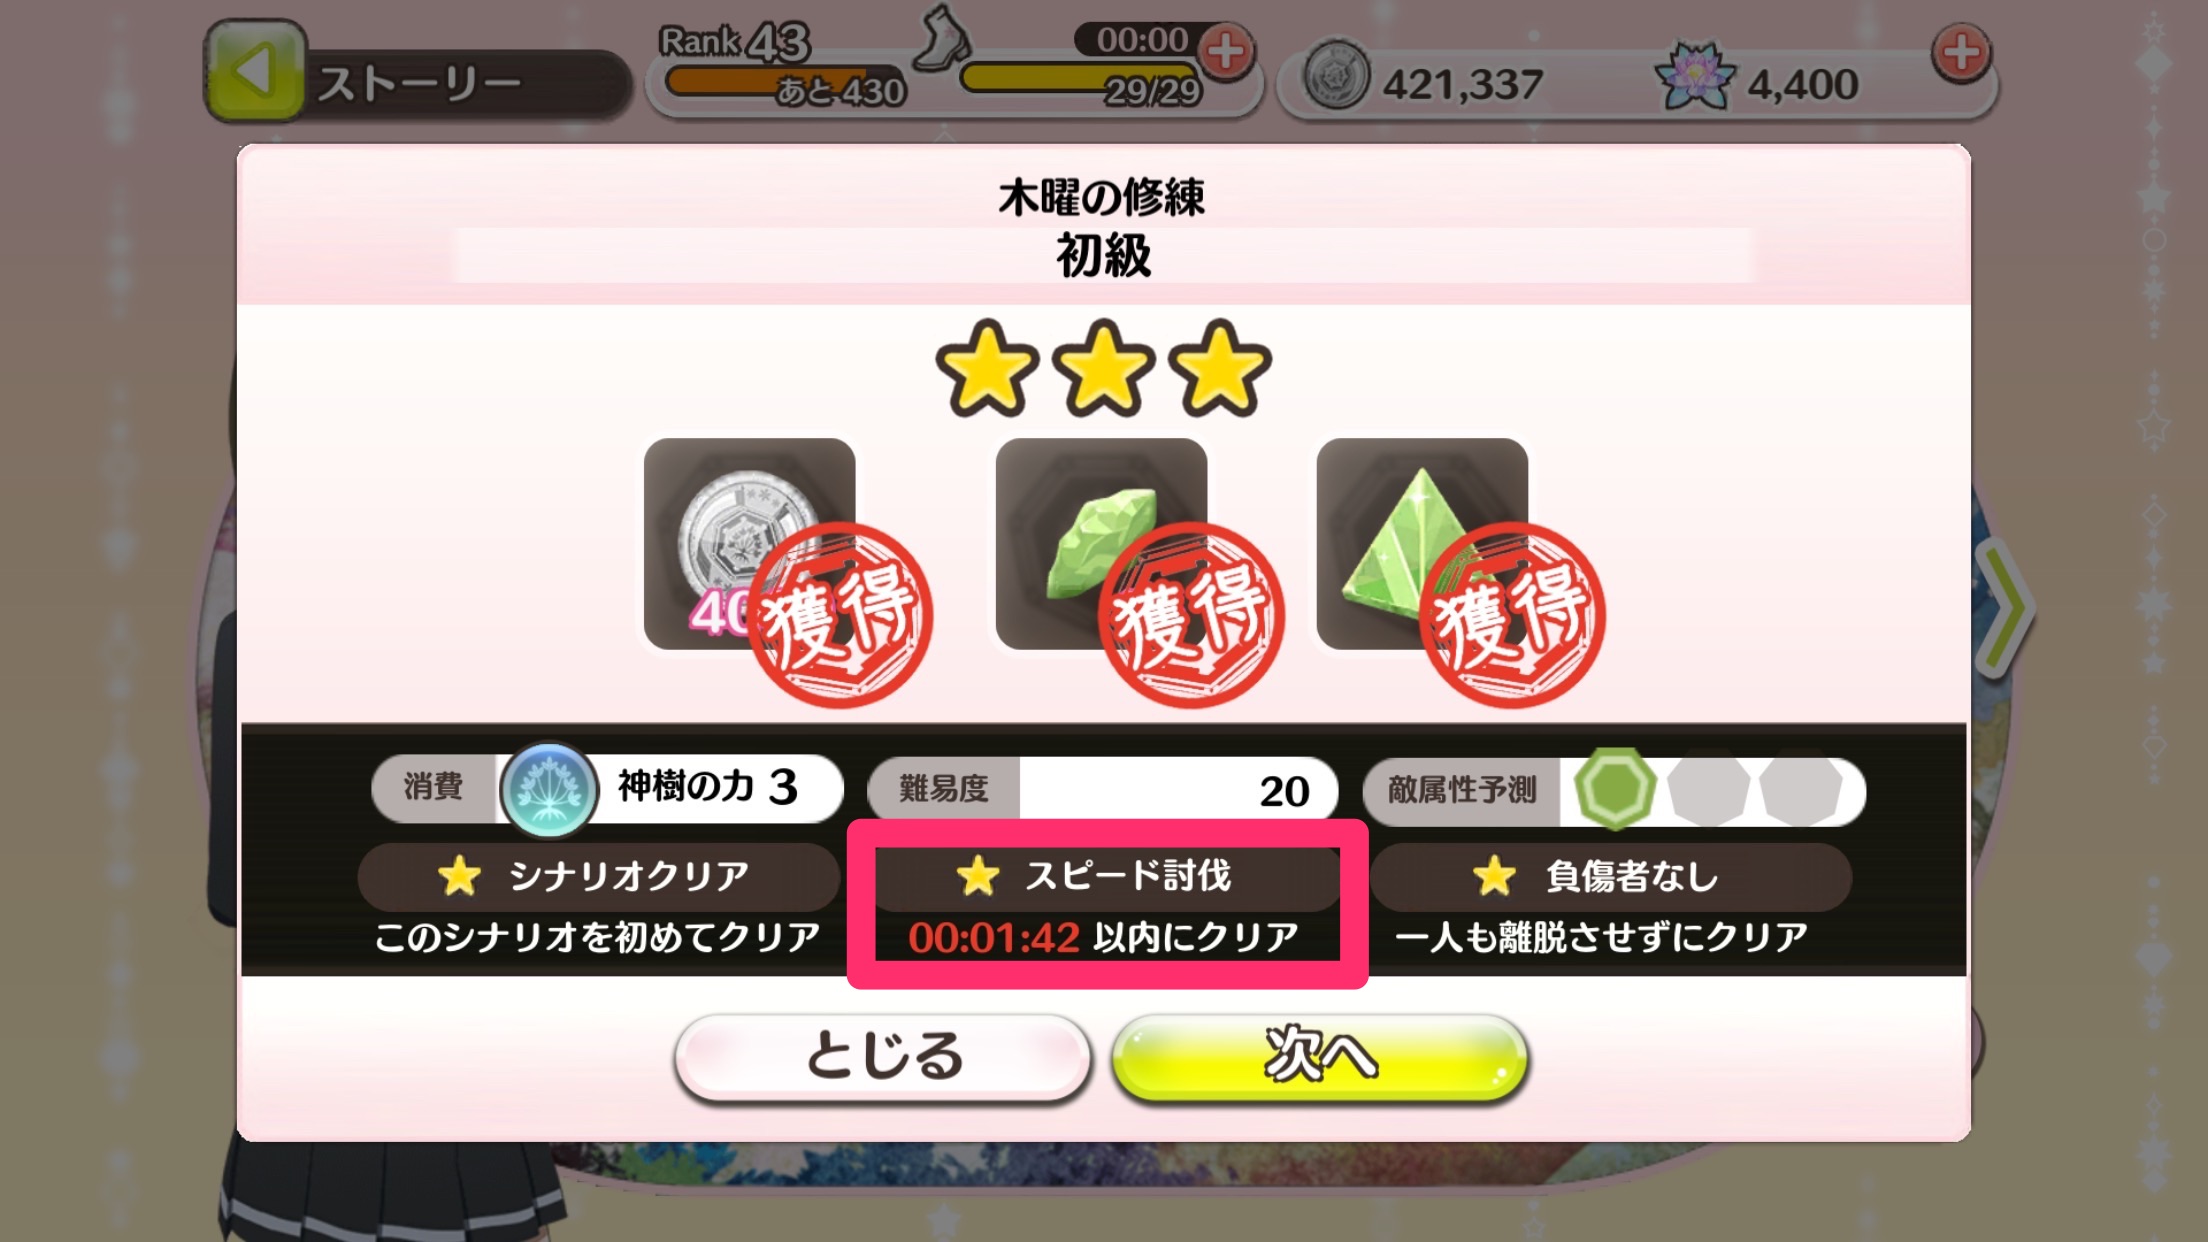Select the silver coin reward thumbnail
This screenshot has height=1242, width=2208.
[749, 544]
